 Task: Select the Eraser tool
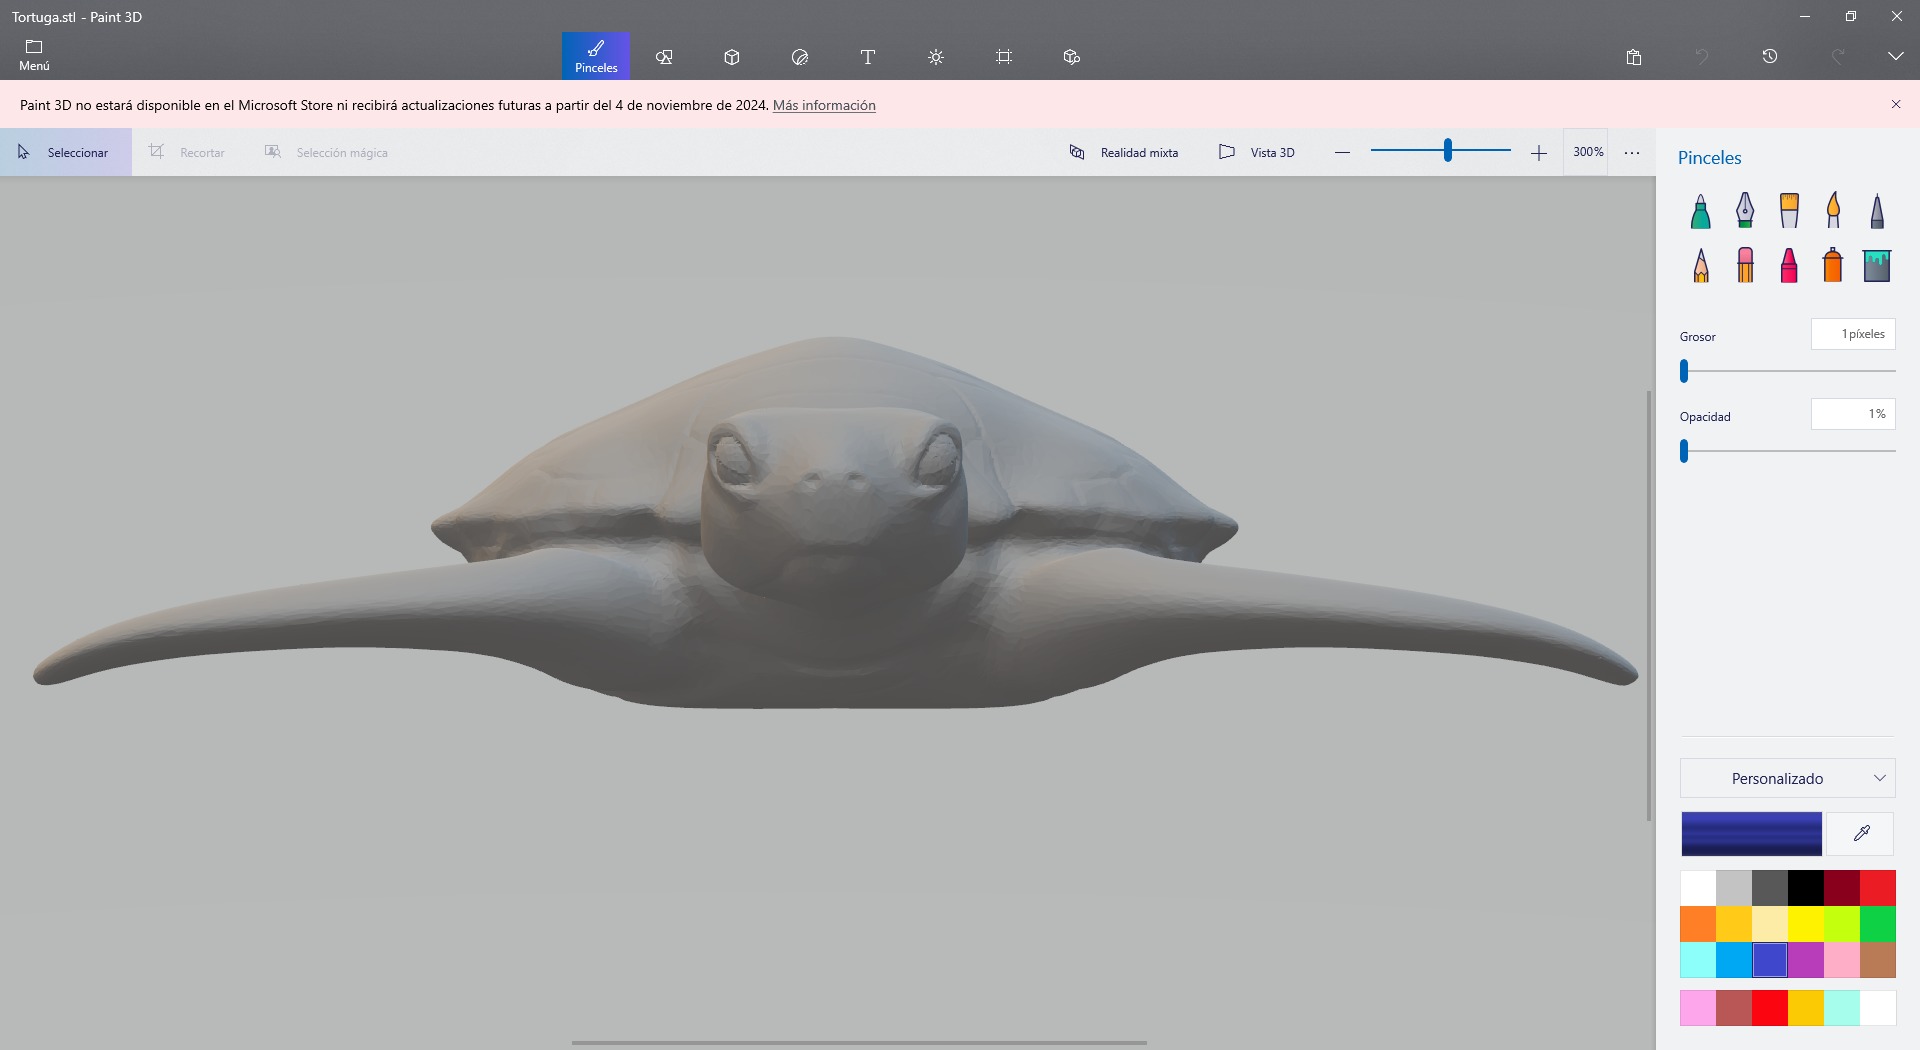click(x=1745, y=265)
